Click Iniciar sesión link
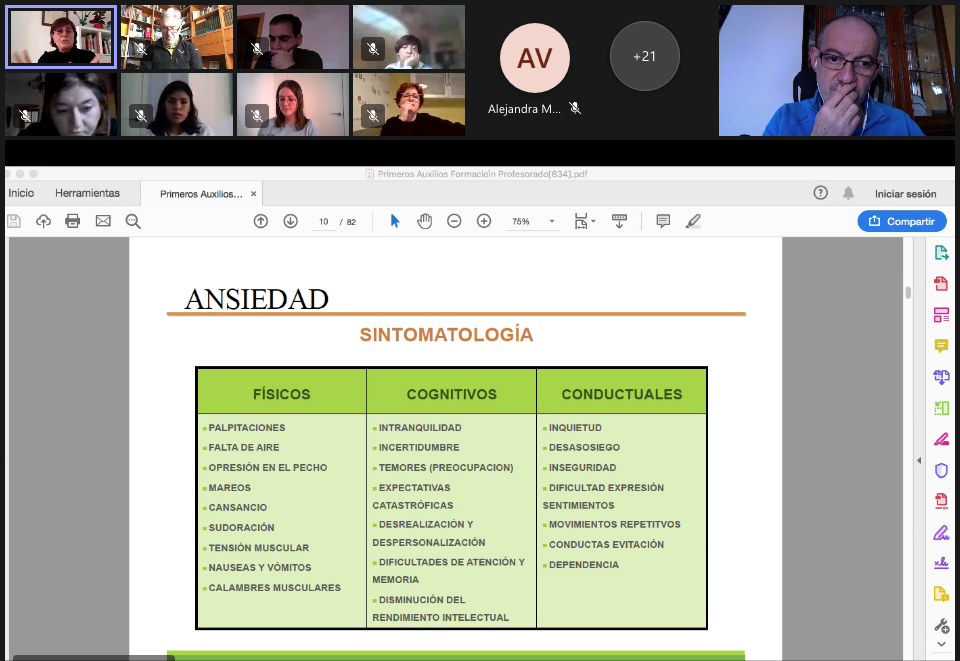The width and height of the screenshot is (960, 661). [x=905, y=194]
